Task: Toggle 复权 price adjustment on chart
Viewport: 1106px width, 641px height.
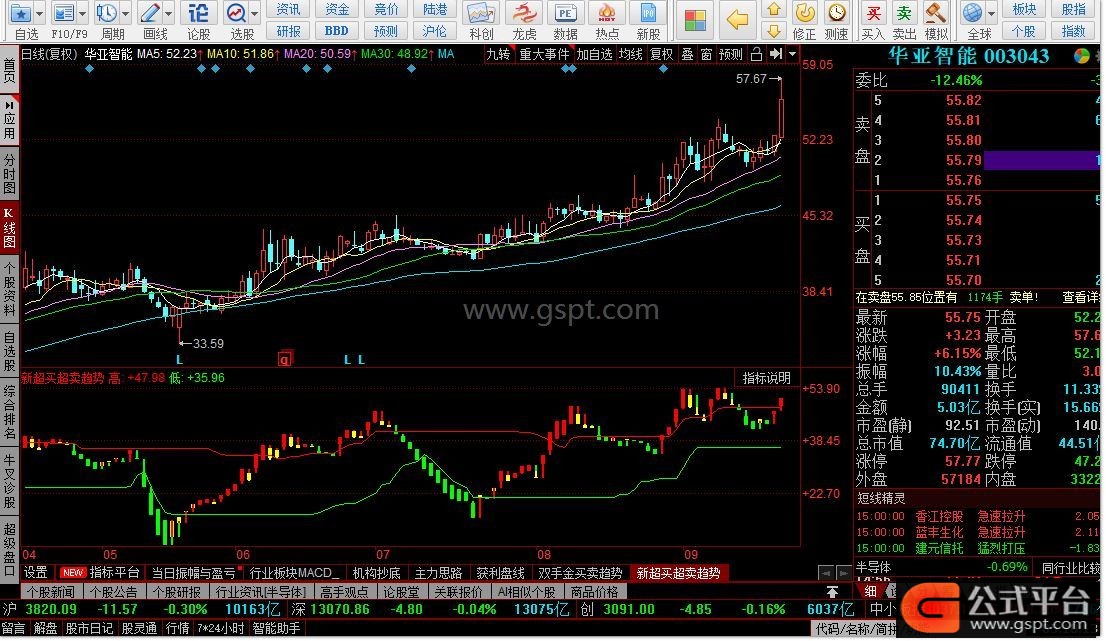Action: click(x=661, y=54)
